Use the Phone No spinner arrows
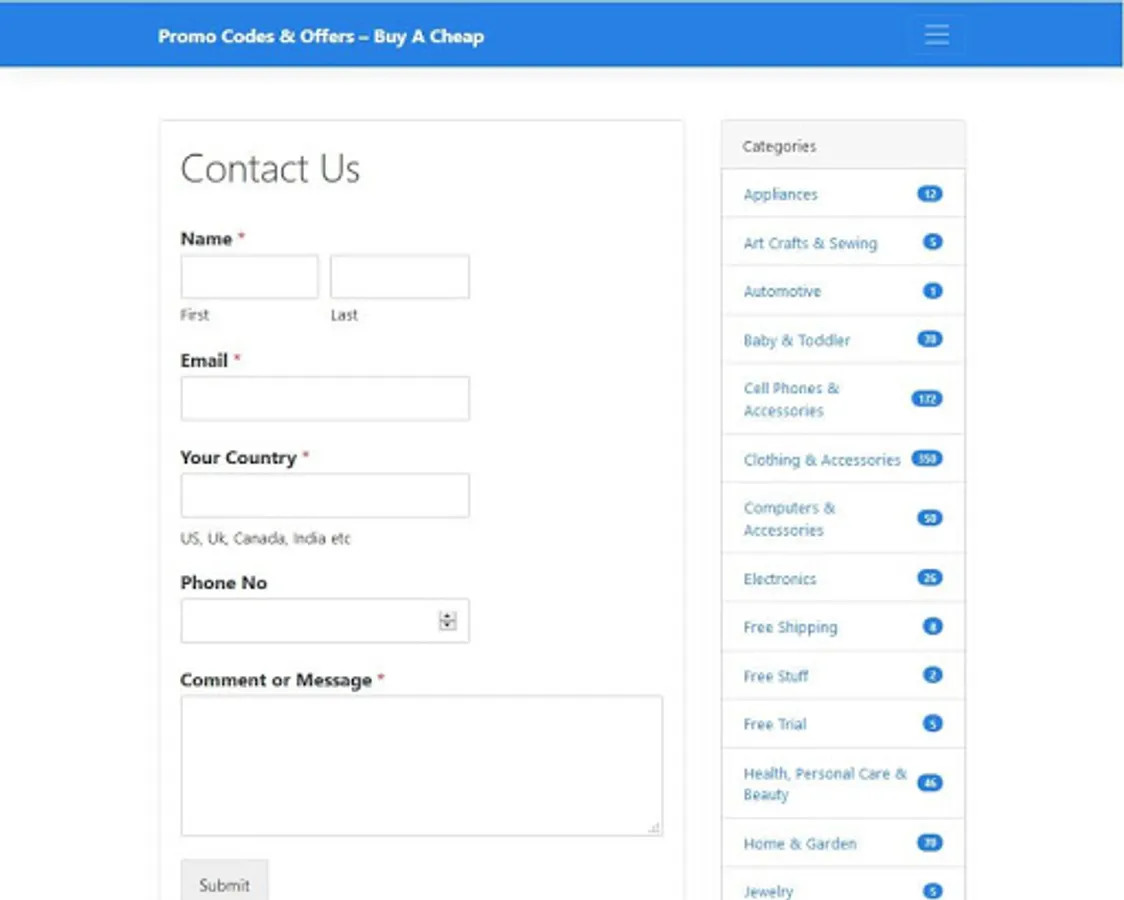The image size is (1124, 900). click(x=447, y=621)
